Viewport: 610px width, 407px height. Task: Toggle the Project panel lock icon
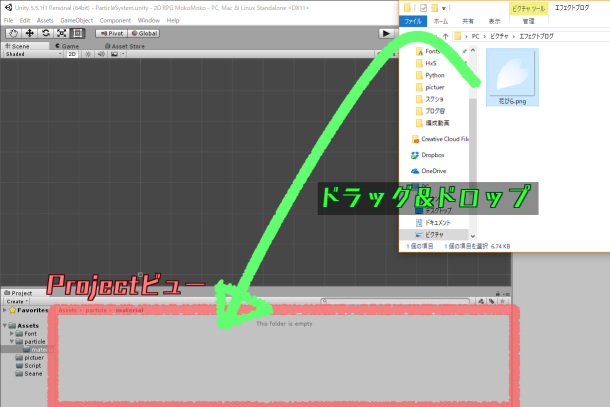point(498,293)
